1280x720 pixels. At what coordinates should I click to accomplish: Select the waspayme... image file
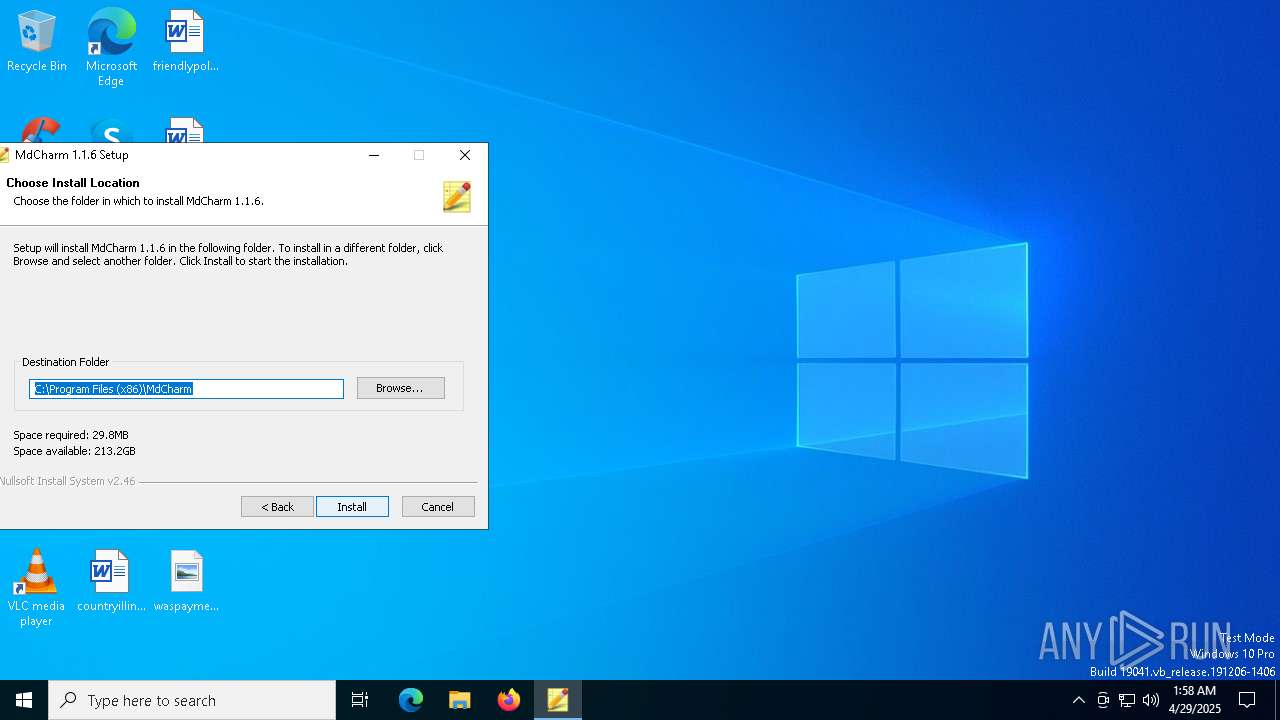point(186,581)
